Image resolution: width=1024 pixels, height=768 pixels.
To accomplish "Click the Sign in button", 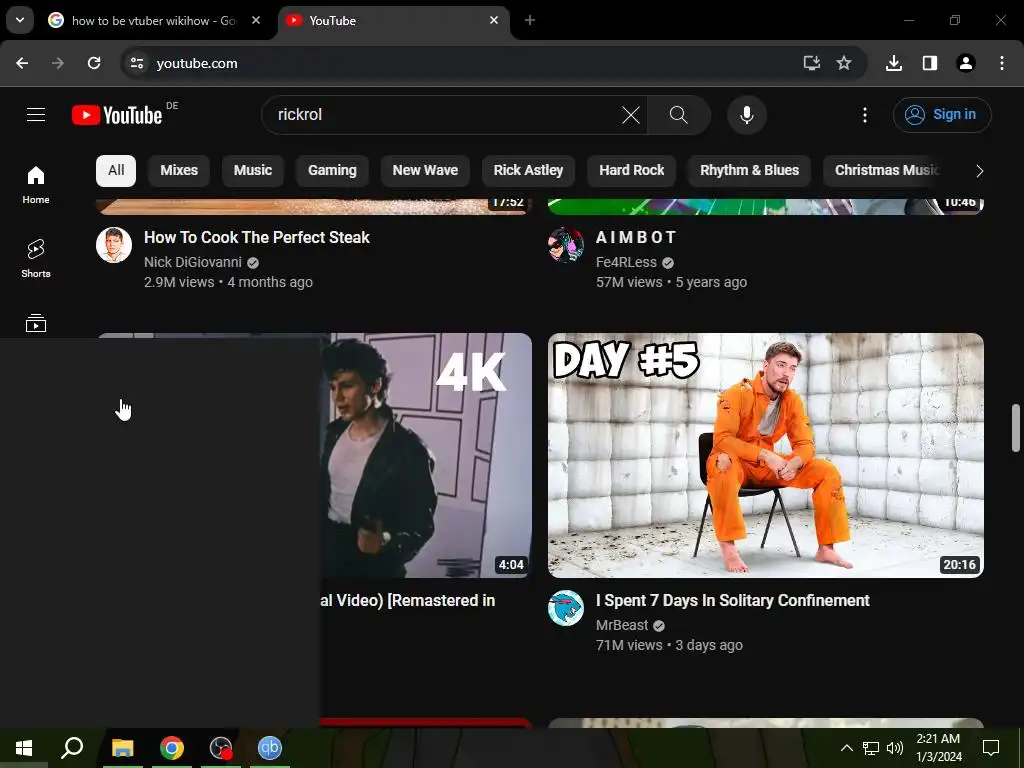I will [942, 115].
